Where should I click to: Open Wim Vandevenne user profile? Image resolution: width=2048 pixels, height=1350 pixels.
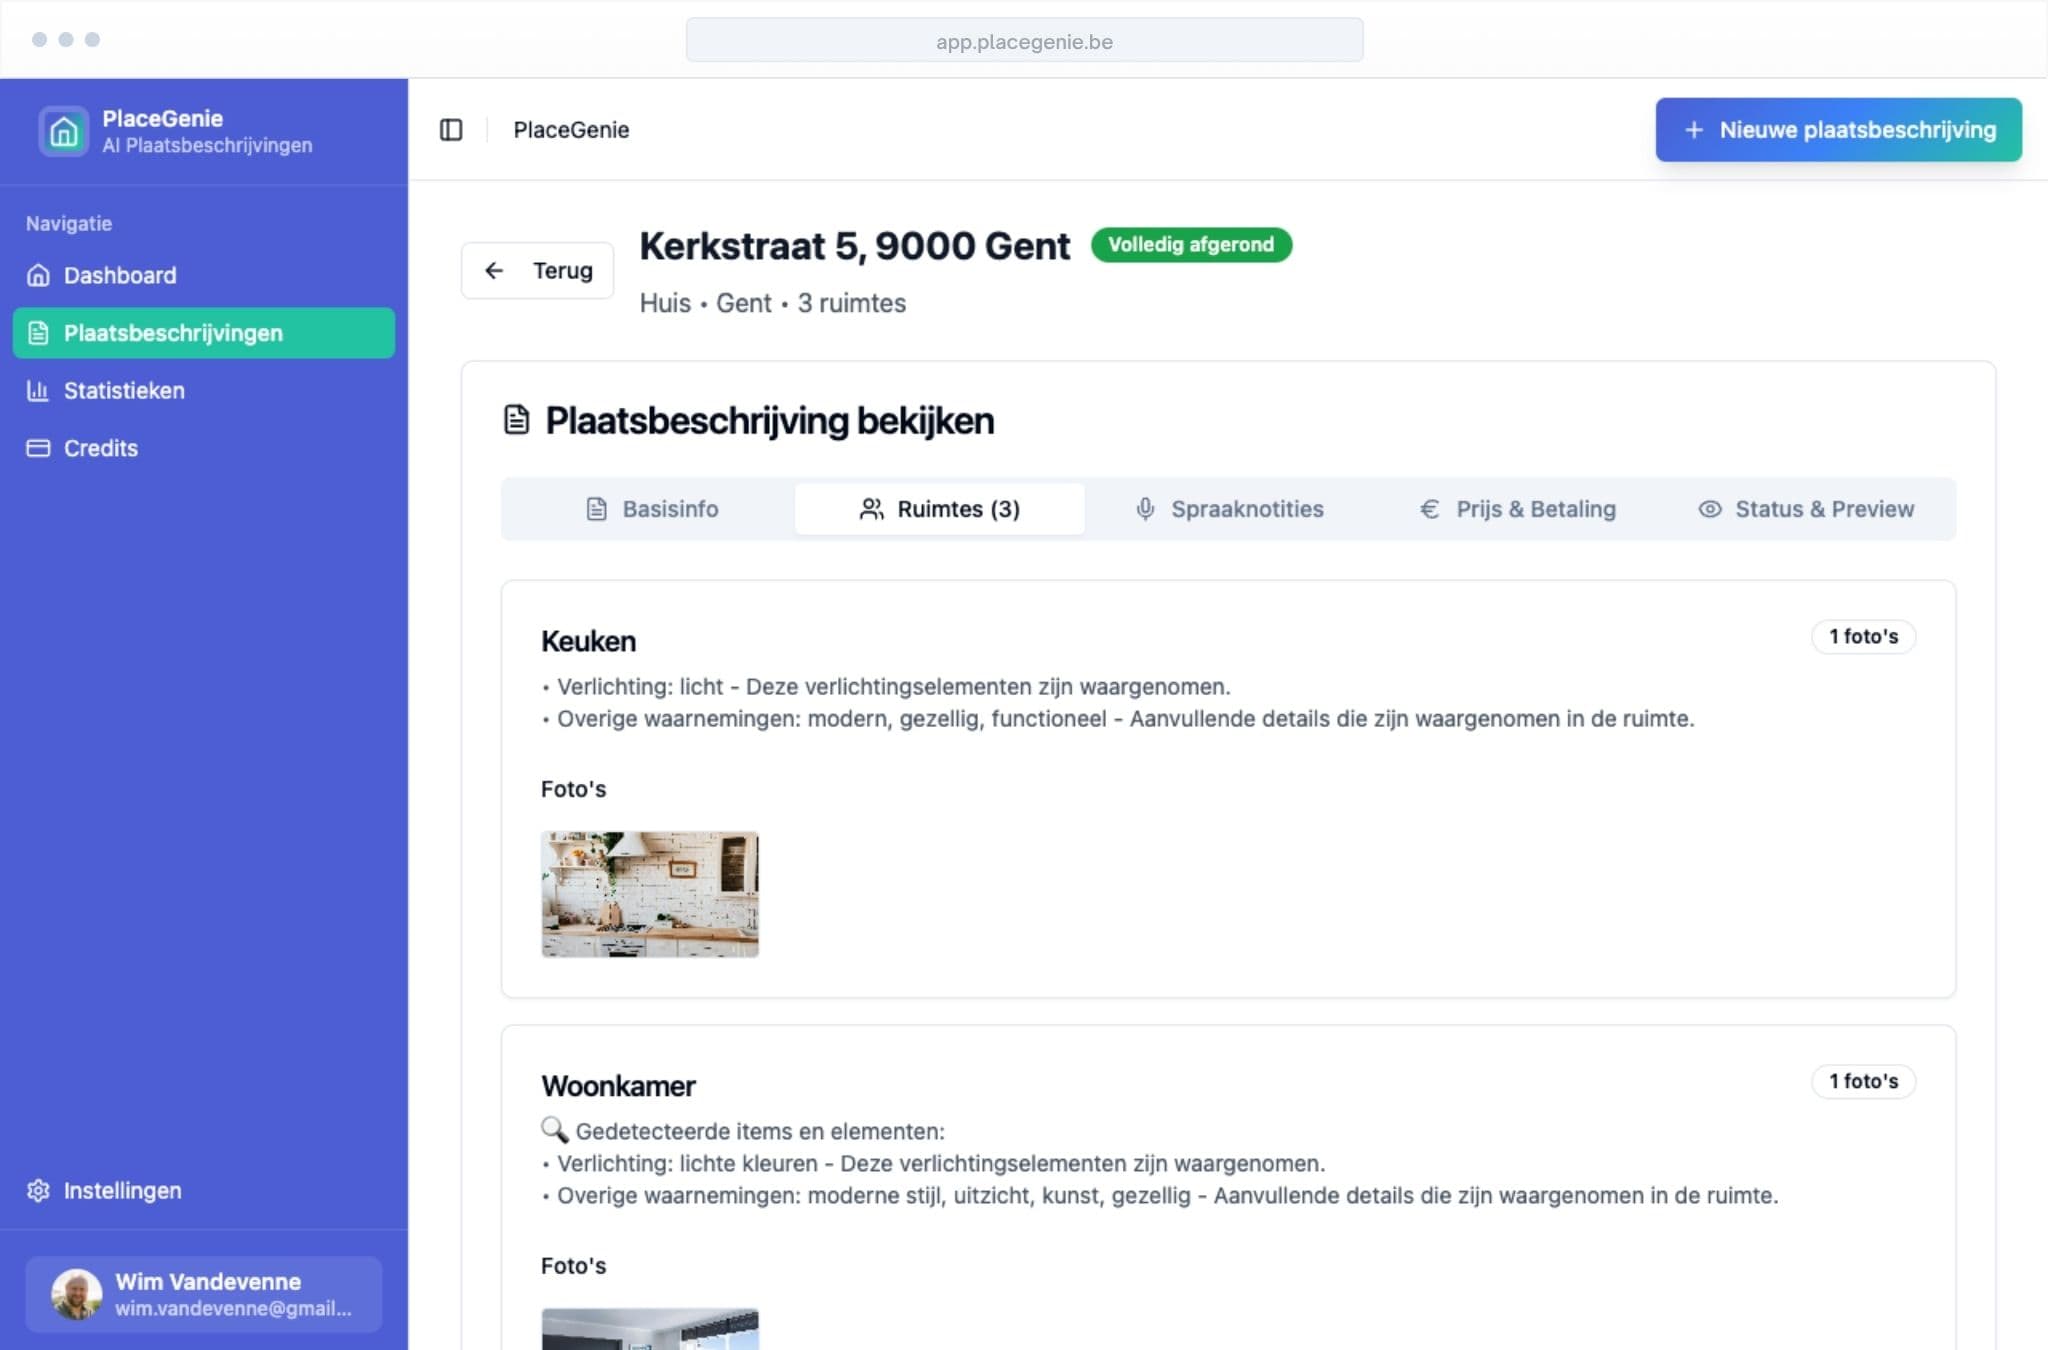point(204,1294)
